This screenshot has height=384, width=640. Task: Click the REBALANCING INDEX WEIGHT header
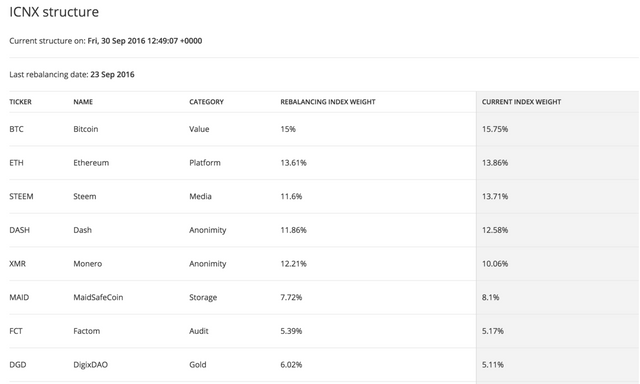pos(328,102)
